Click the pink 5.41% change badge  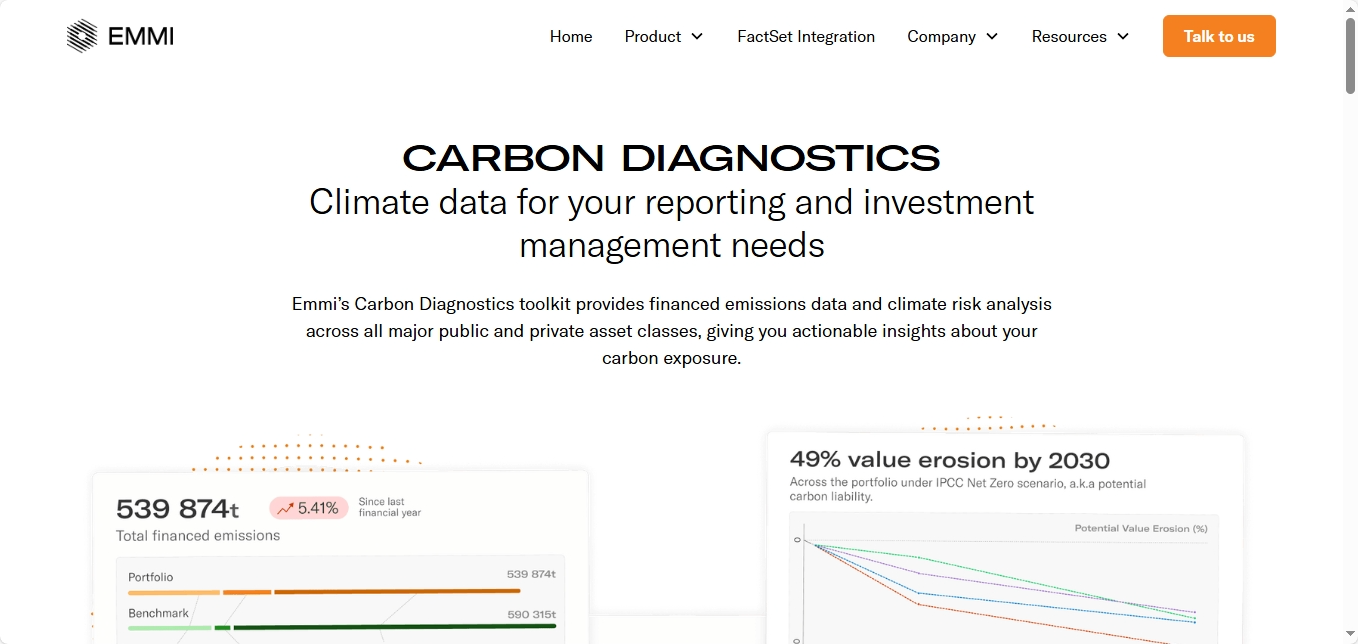[x=307, y=508]
